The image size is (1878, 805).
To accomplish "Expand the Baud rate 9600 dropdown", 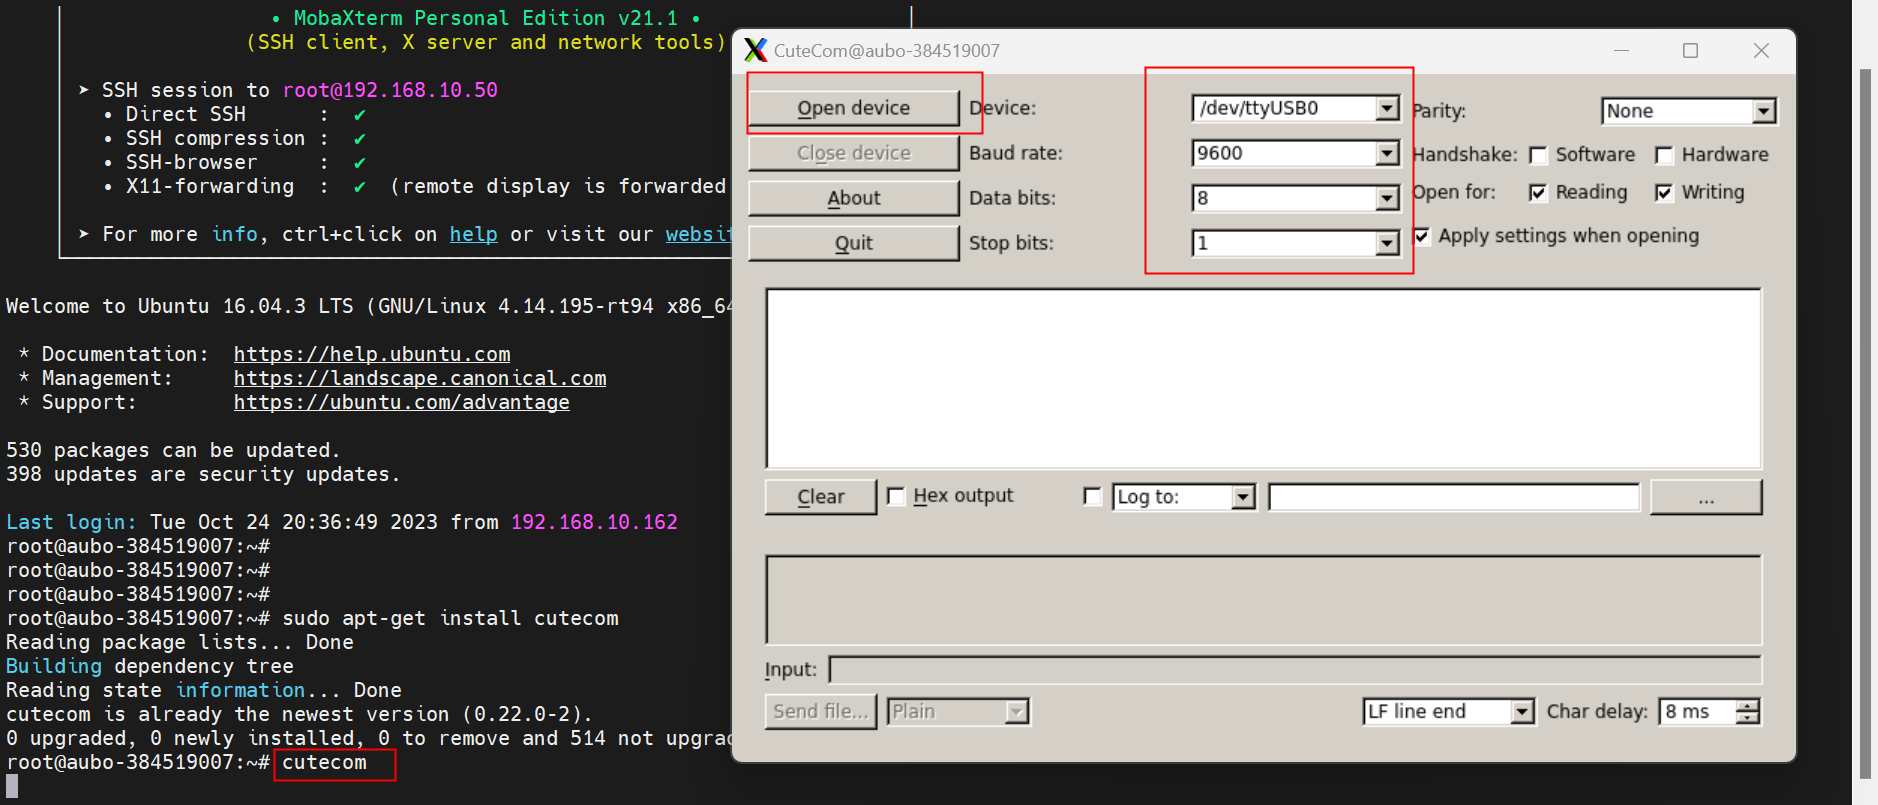I will coord(1386,153).
